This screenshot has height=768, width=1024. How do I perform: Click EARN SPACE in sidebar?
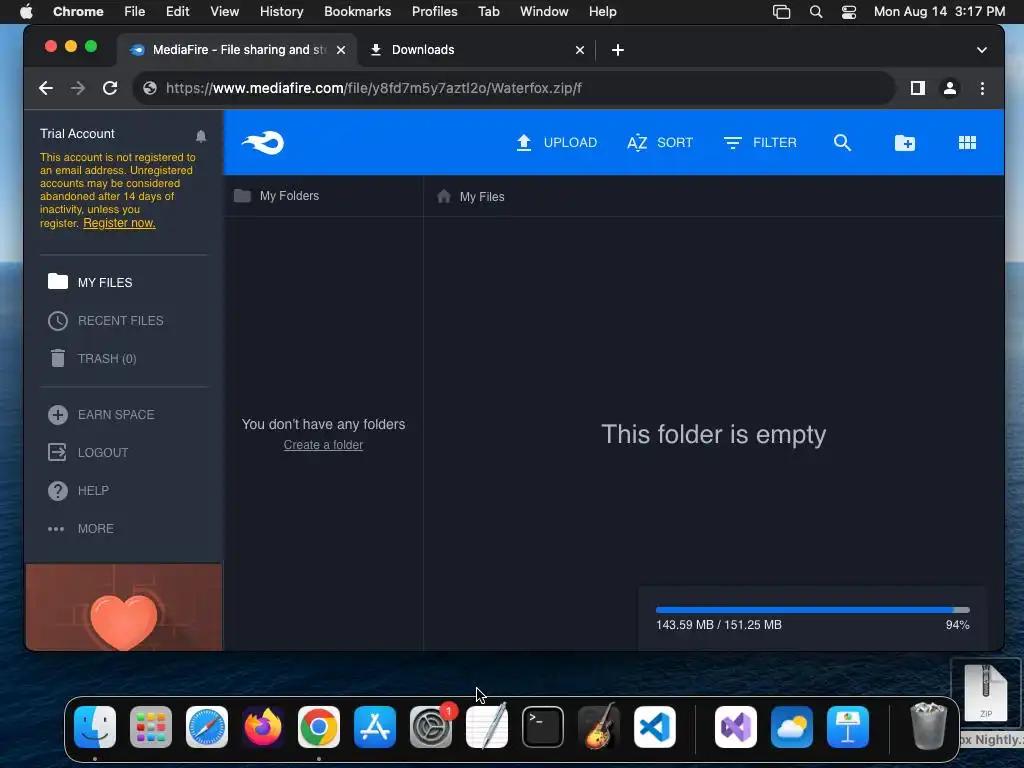(101, 415)
